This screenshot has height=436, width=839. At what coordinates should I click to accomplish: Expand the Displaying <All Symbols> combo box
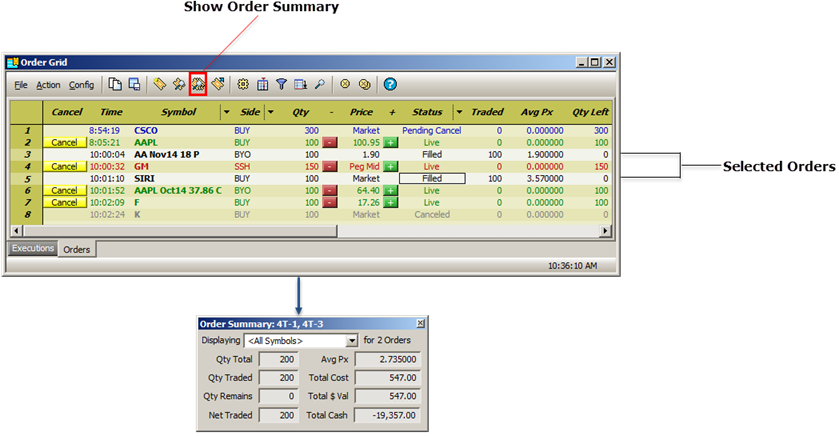(352, 341)
